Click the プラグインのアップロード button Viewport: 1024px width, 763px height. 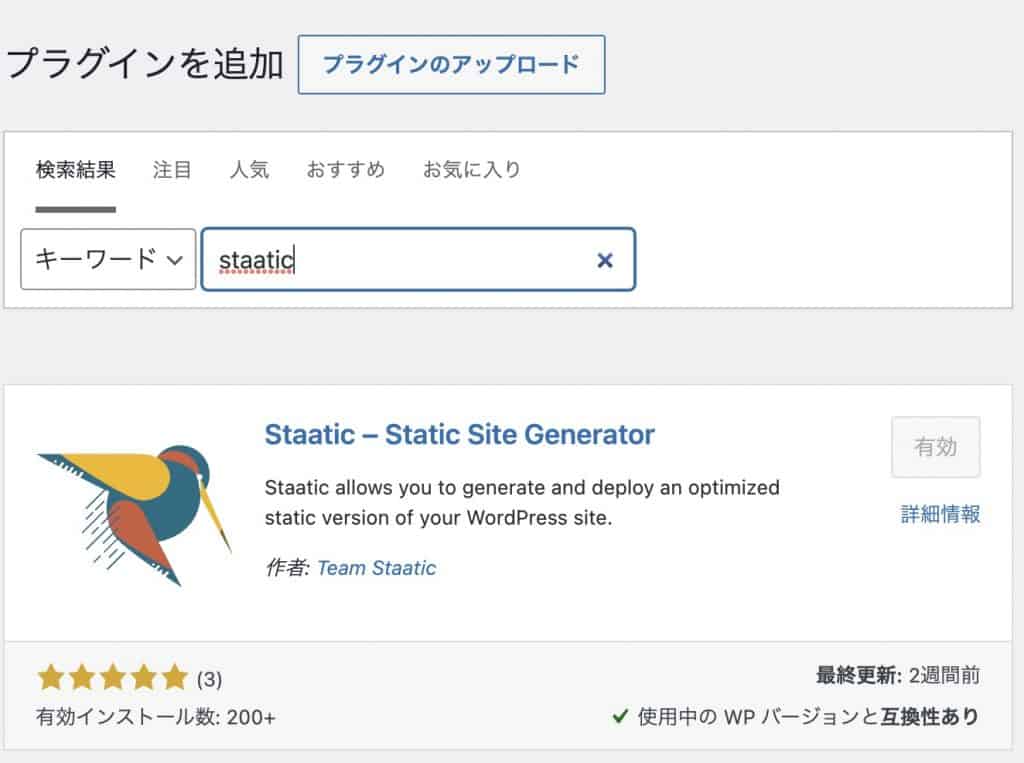tap(451, 65)
